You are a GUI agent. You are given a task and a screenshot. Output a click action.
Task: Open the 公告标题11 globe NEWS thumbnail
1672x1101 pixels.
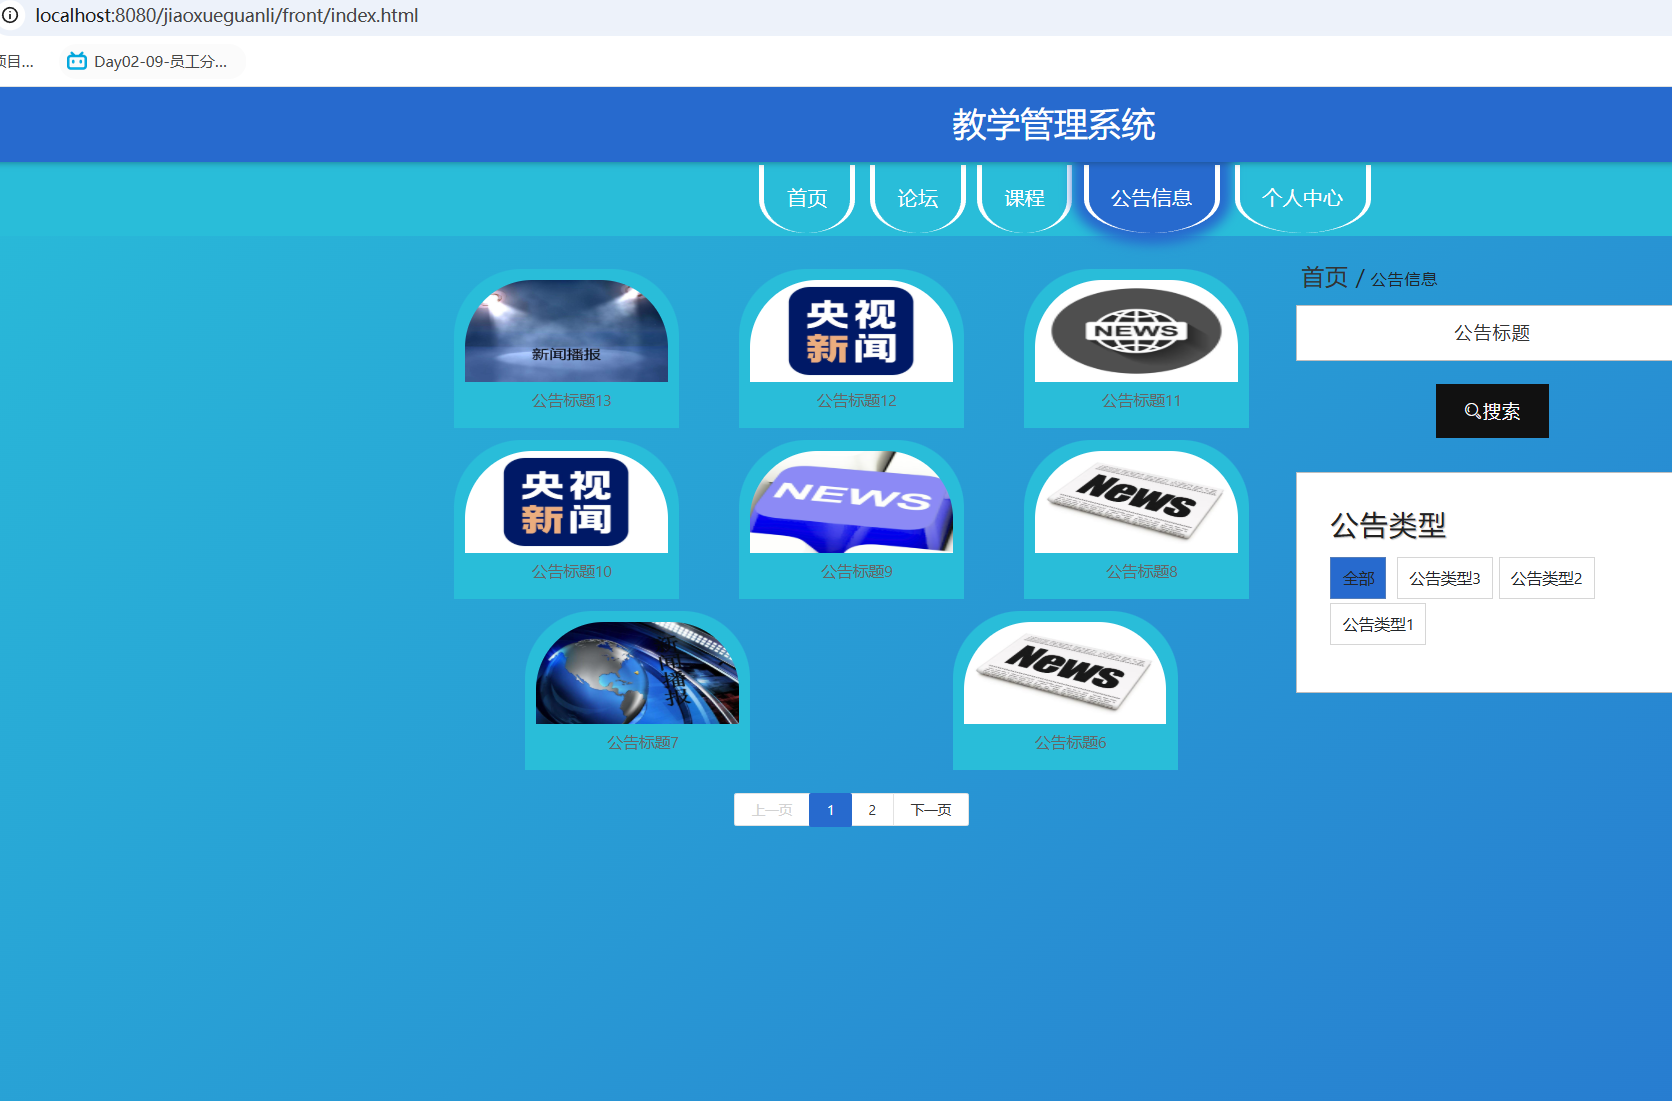[x=1136, y=331]
